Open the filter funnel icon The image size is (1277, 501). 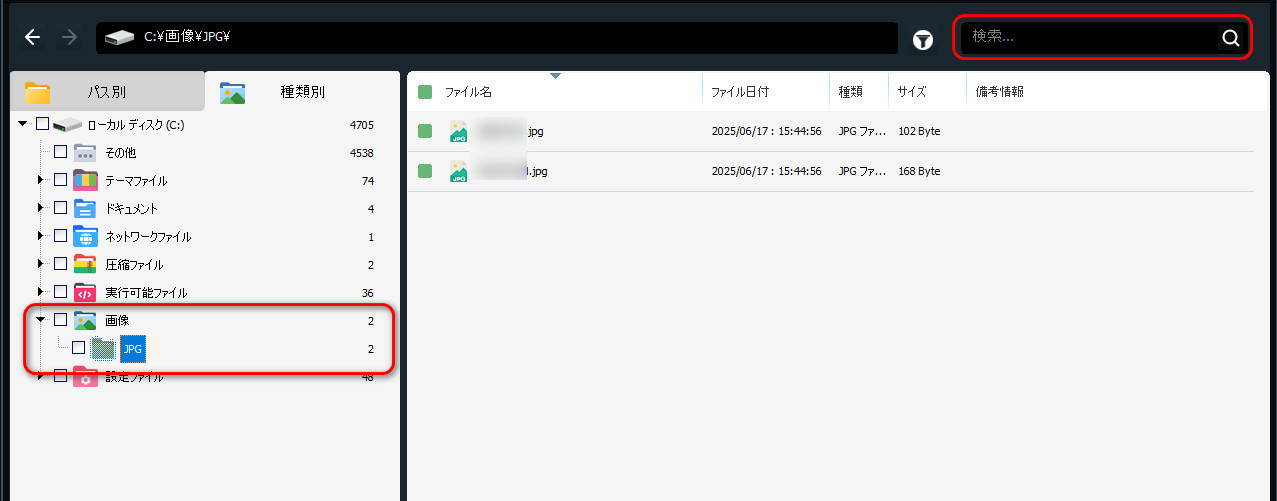923,40
